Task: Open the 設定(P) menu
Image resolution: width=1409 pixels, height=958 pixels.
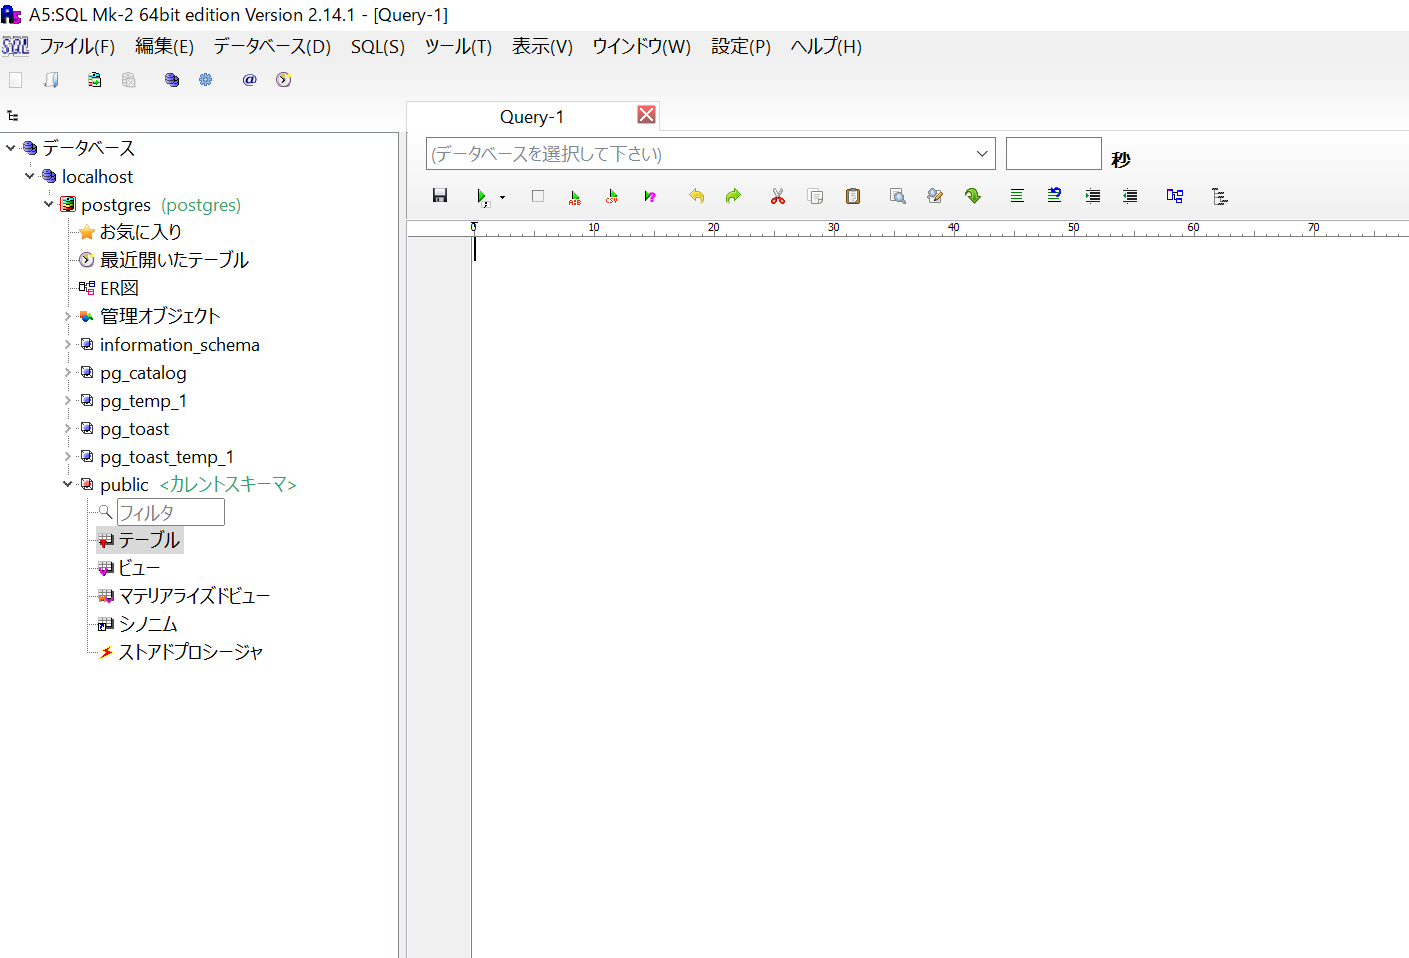Action: coord(741,46)
